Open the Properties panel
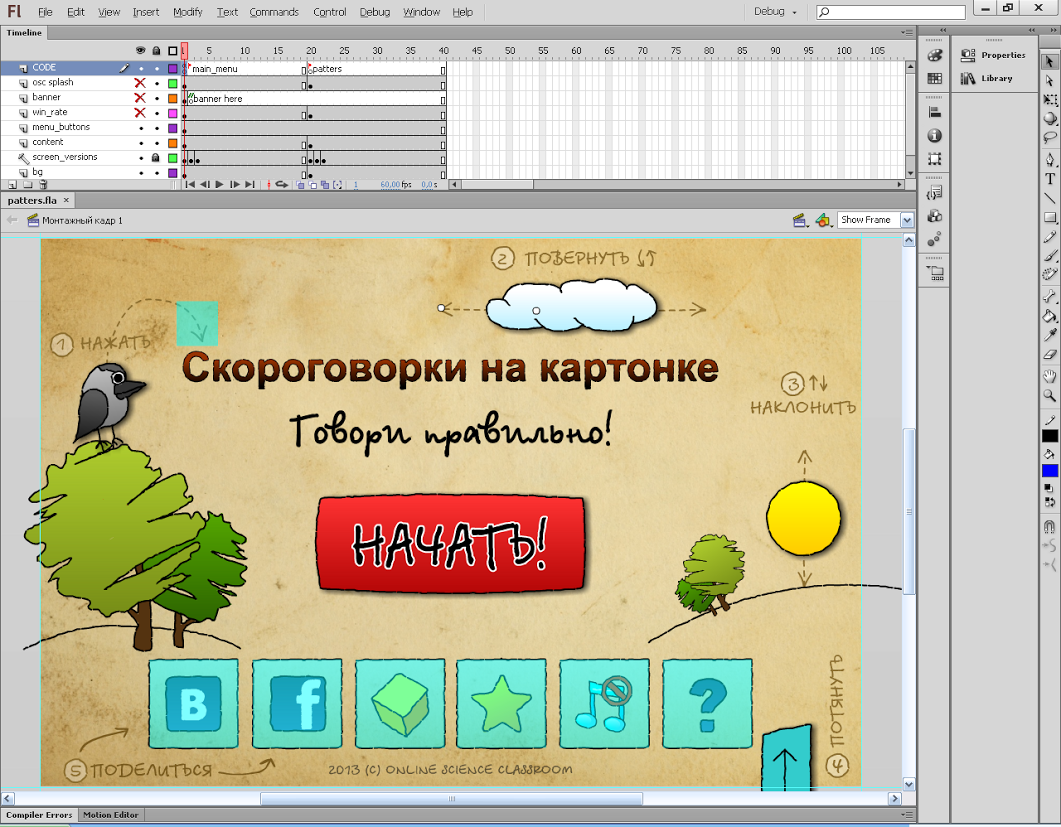The height and width of the screenshot is (827, 1061). pos(993,55)
